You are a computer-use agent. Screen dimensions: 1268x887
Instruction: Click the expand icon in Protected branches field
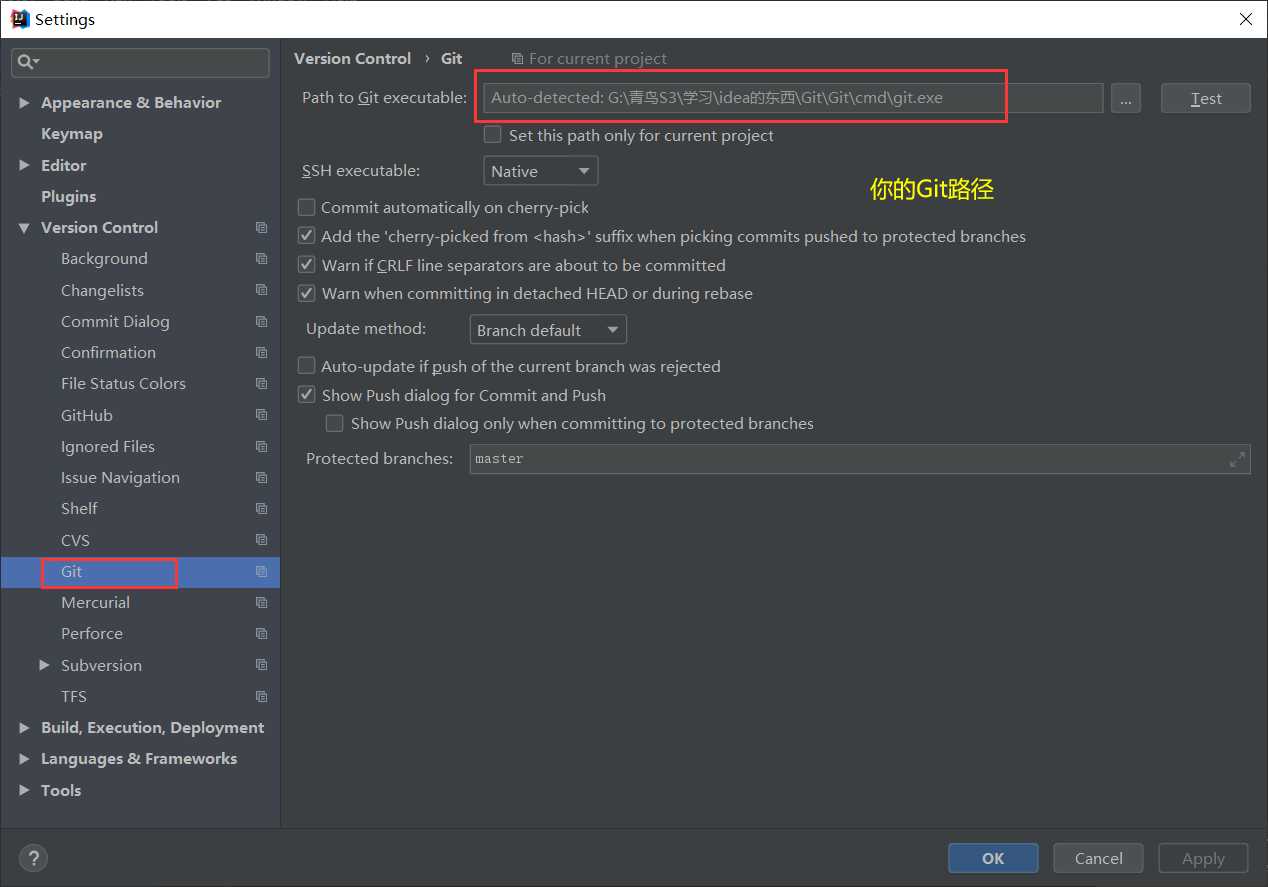click(x=1237, y=459)
